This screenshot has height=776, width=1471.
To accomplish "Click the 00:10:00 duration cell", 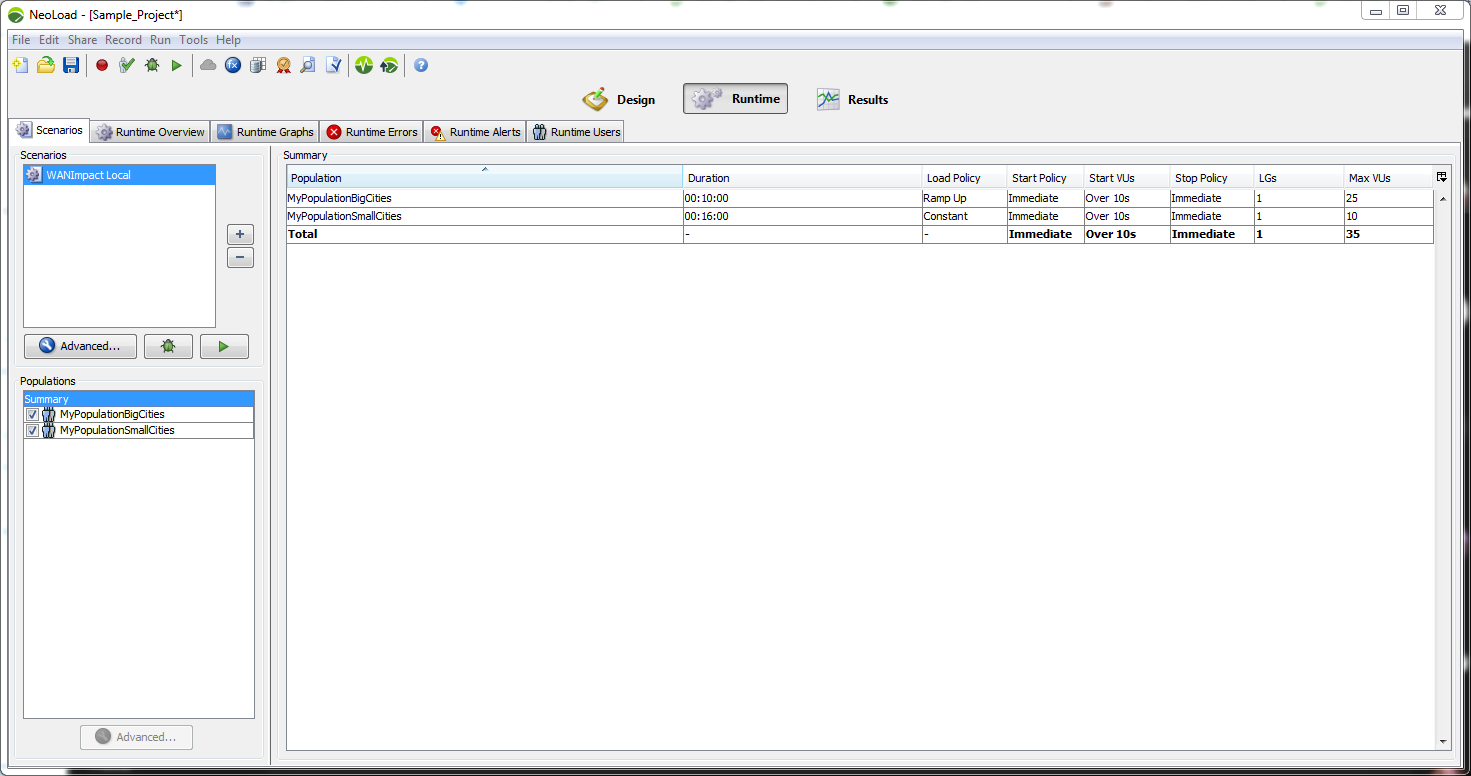I will [x=803, y=198].
